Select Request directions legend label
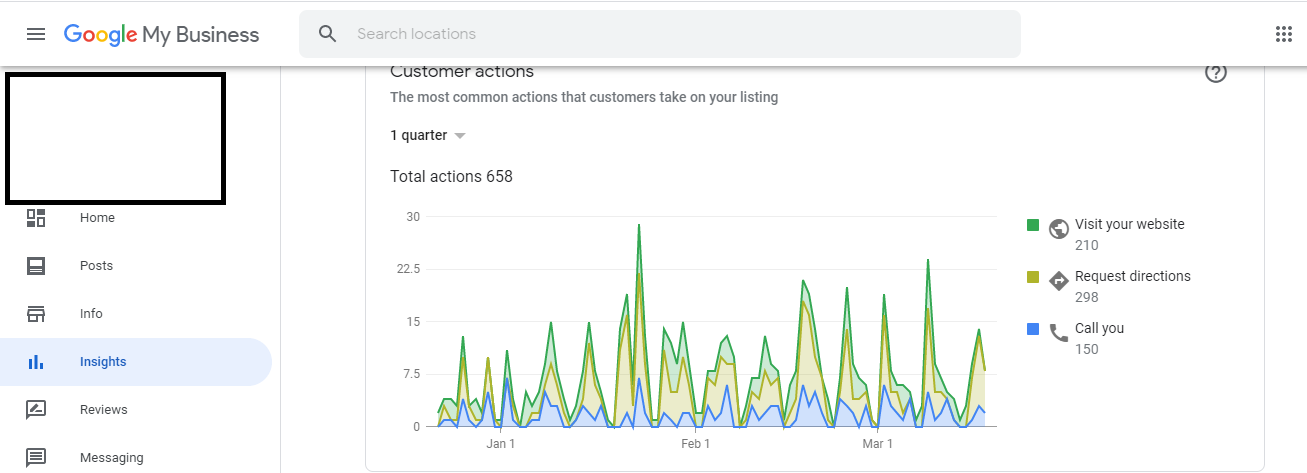 [1133, 277]
